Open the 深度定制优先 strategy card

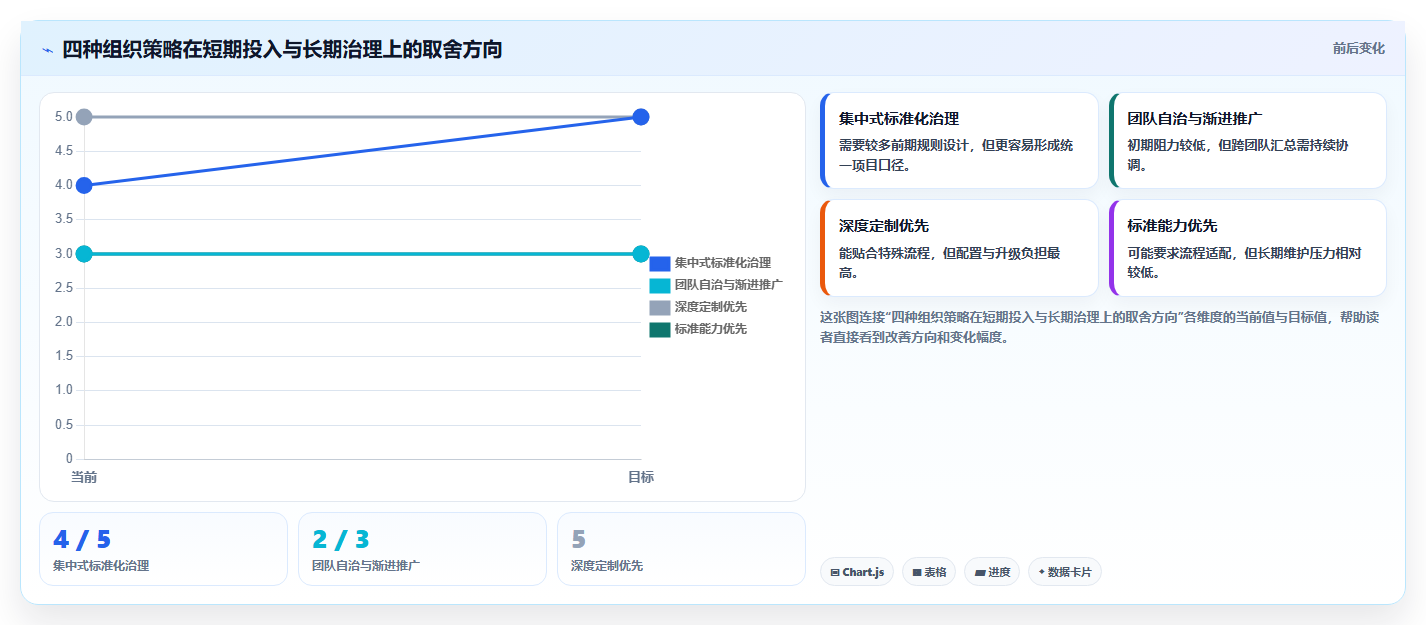[959, 248]
